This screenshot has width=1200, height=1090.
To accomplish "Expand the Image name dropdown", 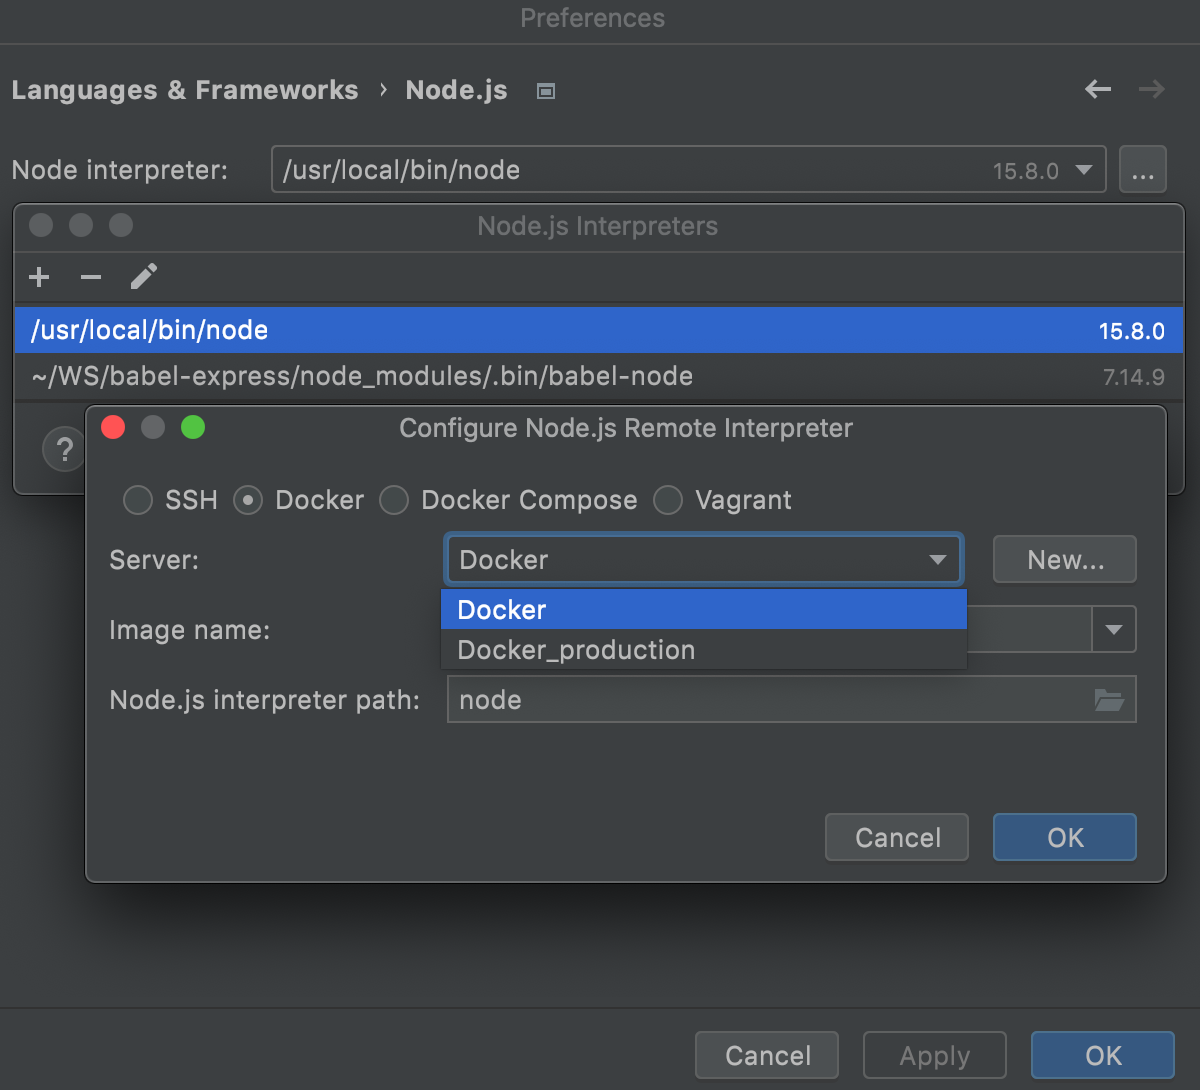I will (x=1113, y=629).
